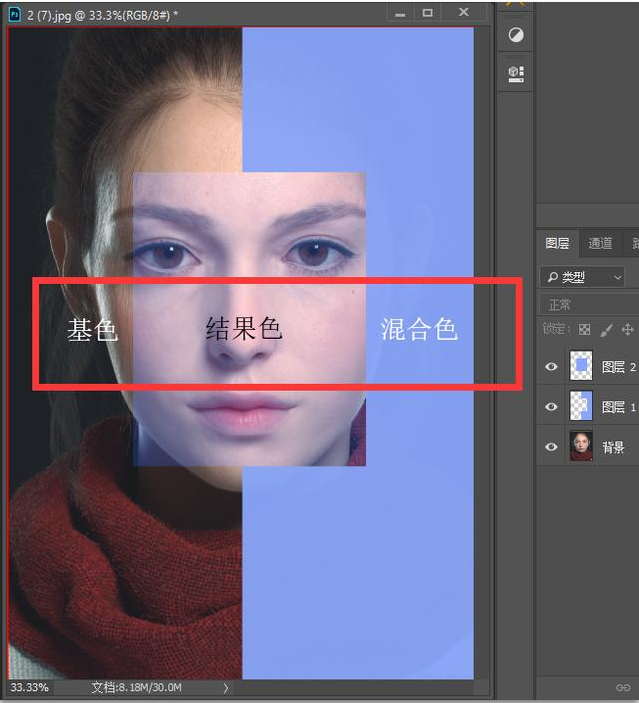Click the lock position move icon
The height and width of the screenshot is (703, 639).
(628, 329)
